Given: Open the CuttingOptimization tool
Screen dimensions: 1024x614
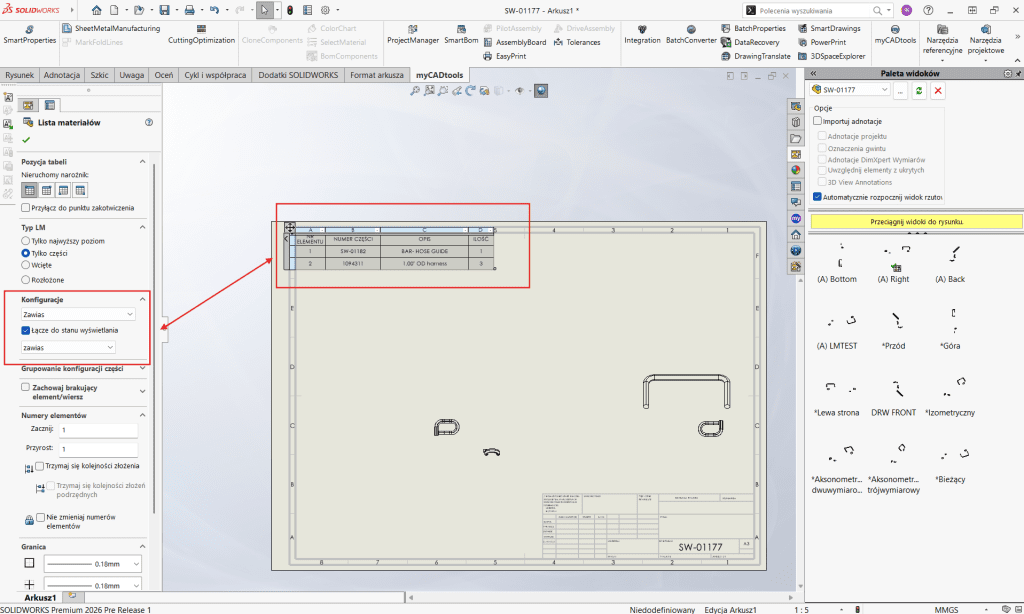Looking at the screenshot, I should 201,29.
